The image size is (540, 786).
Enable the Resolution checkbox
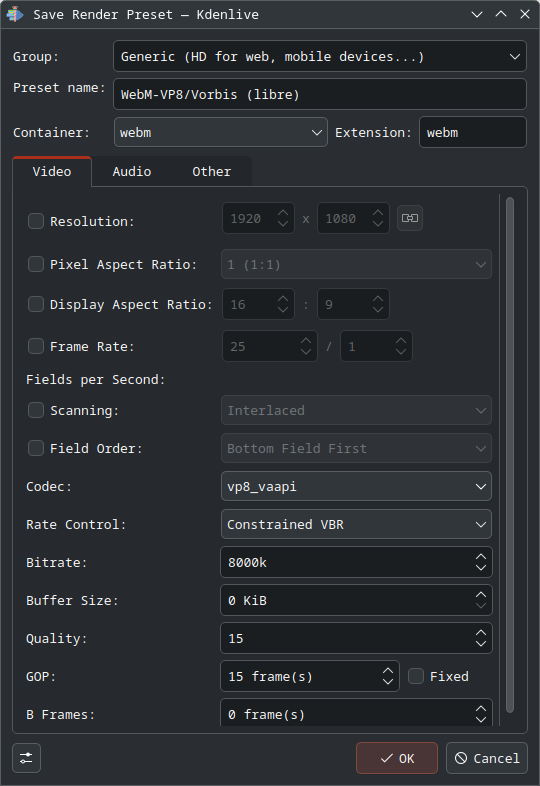[x=36, y=221]
